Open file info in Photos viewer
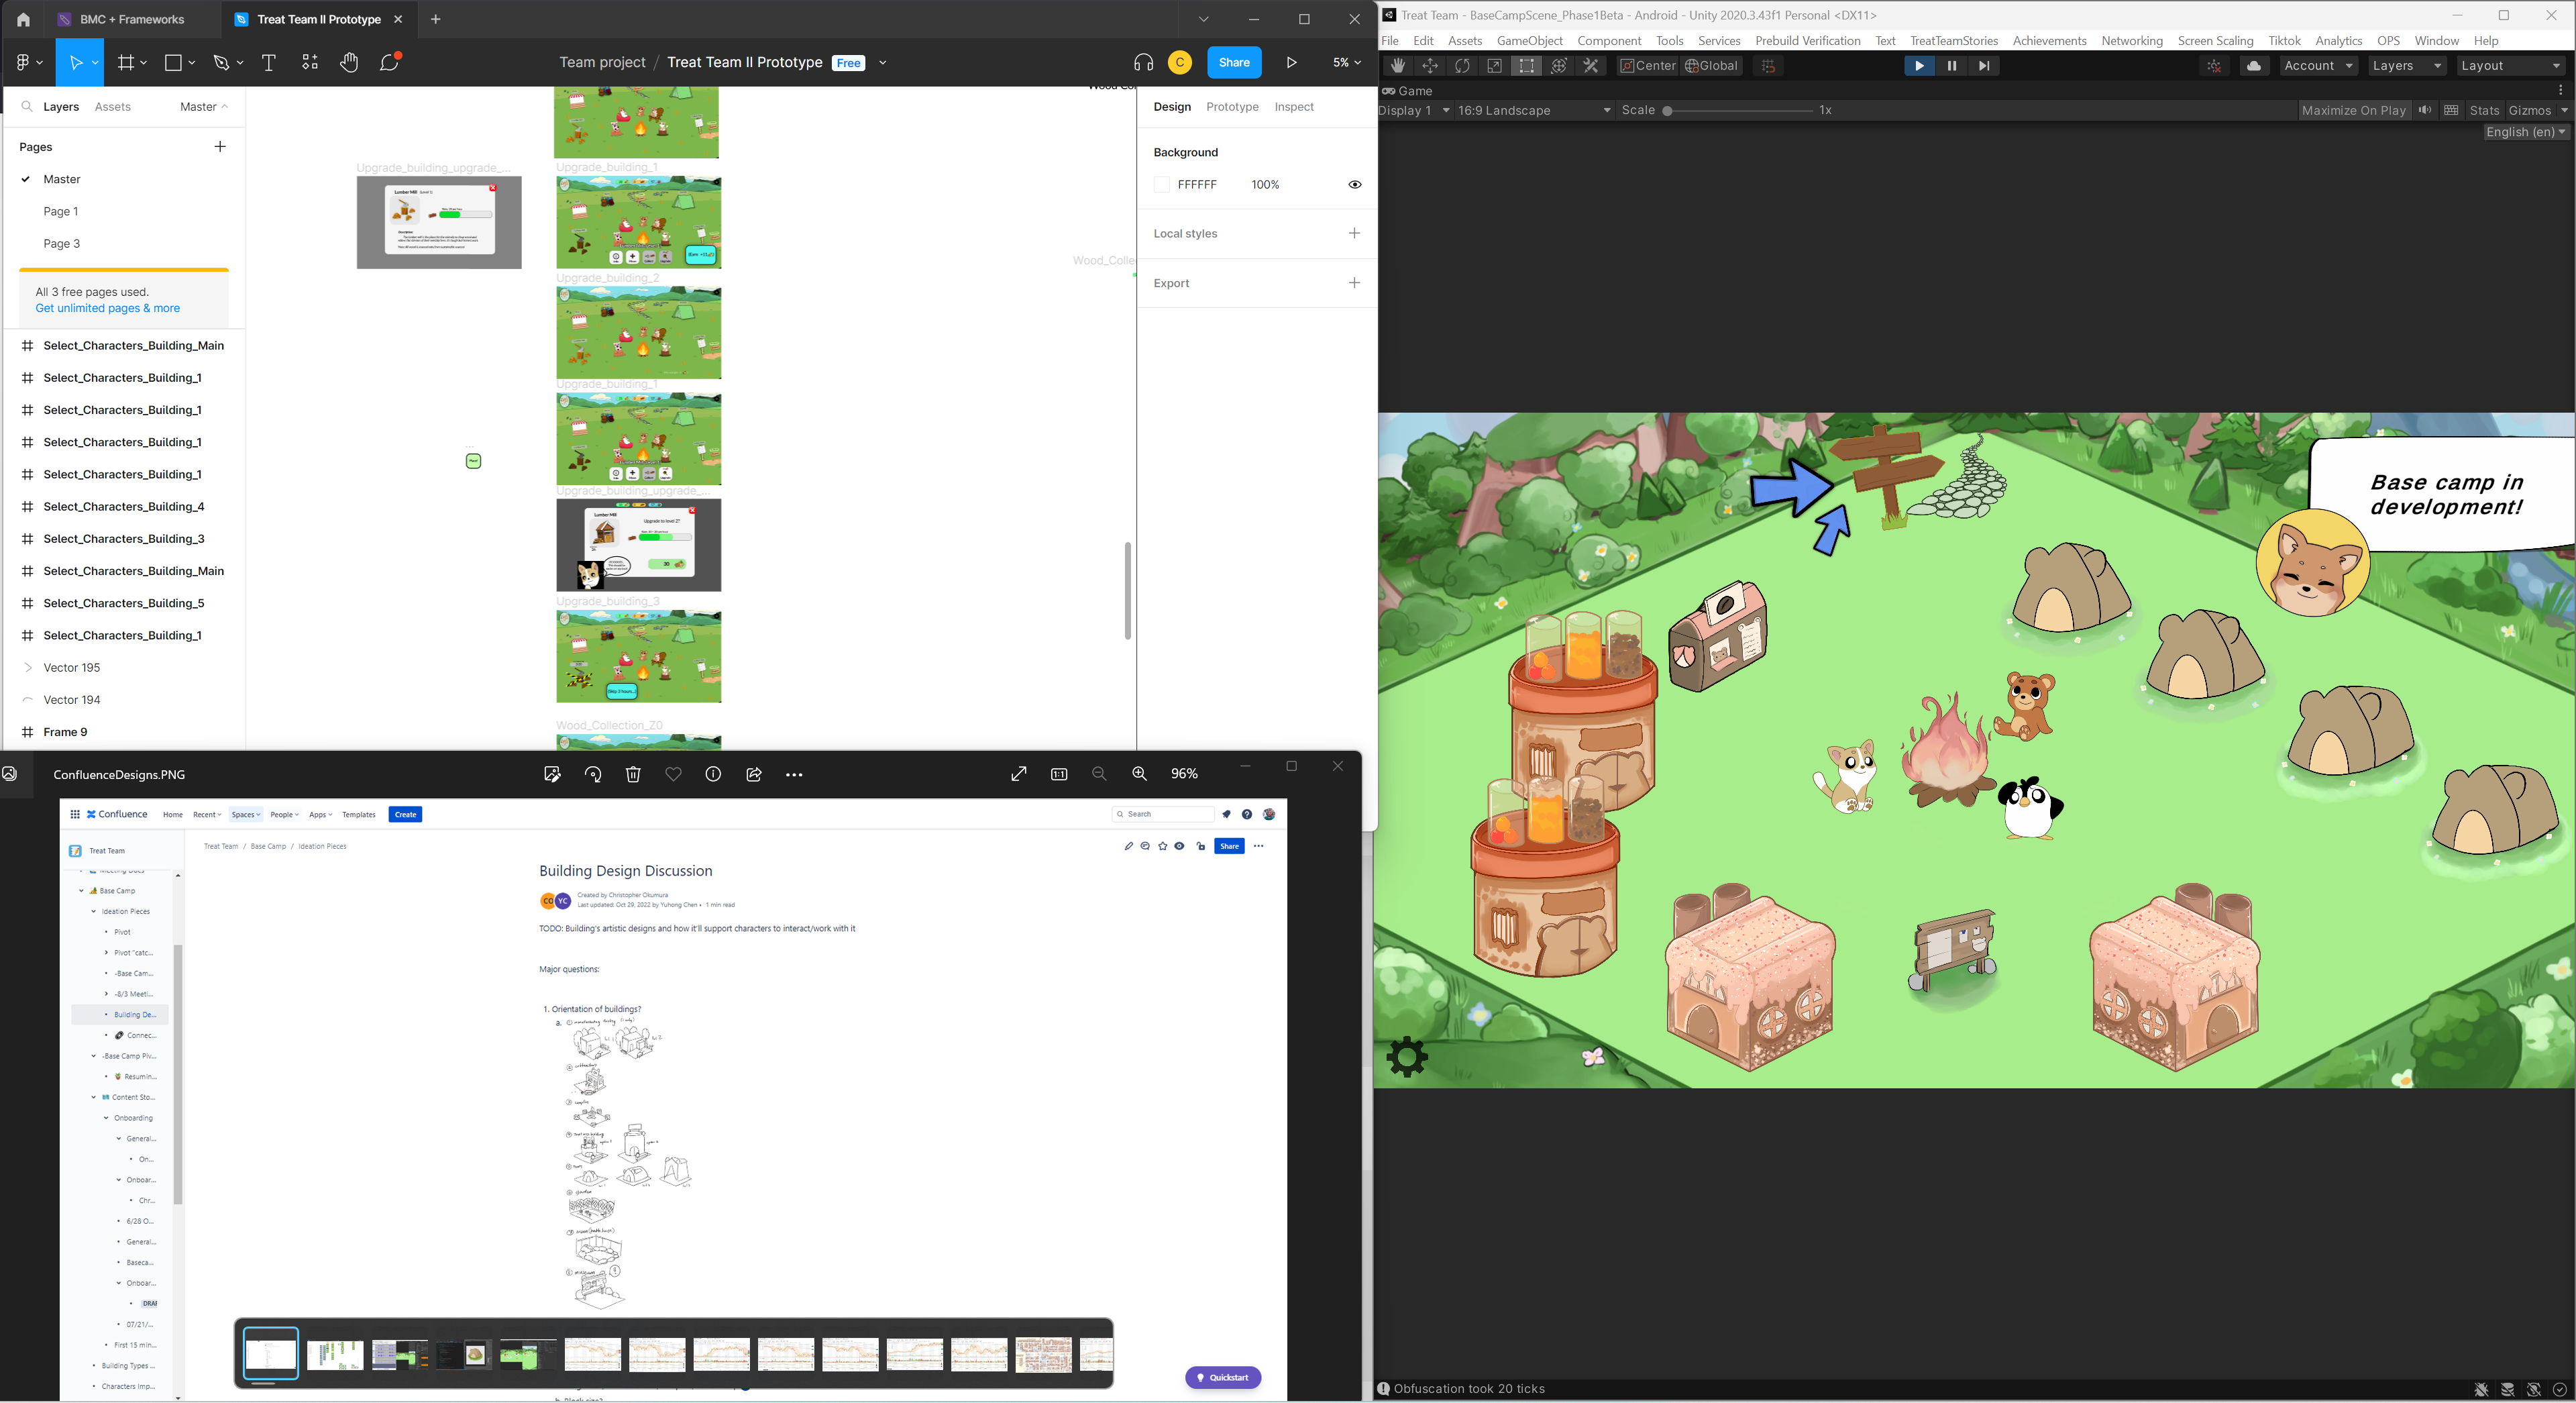Image resolution: width=2576 pixels, height=1403 pixels. pos(713,774)
